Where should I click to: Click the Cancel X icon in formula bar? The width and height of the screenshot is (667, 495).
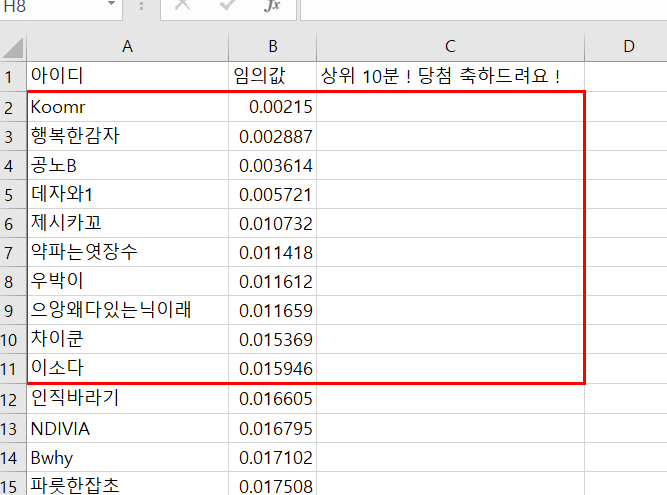183,6
